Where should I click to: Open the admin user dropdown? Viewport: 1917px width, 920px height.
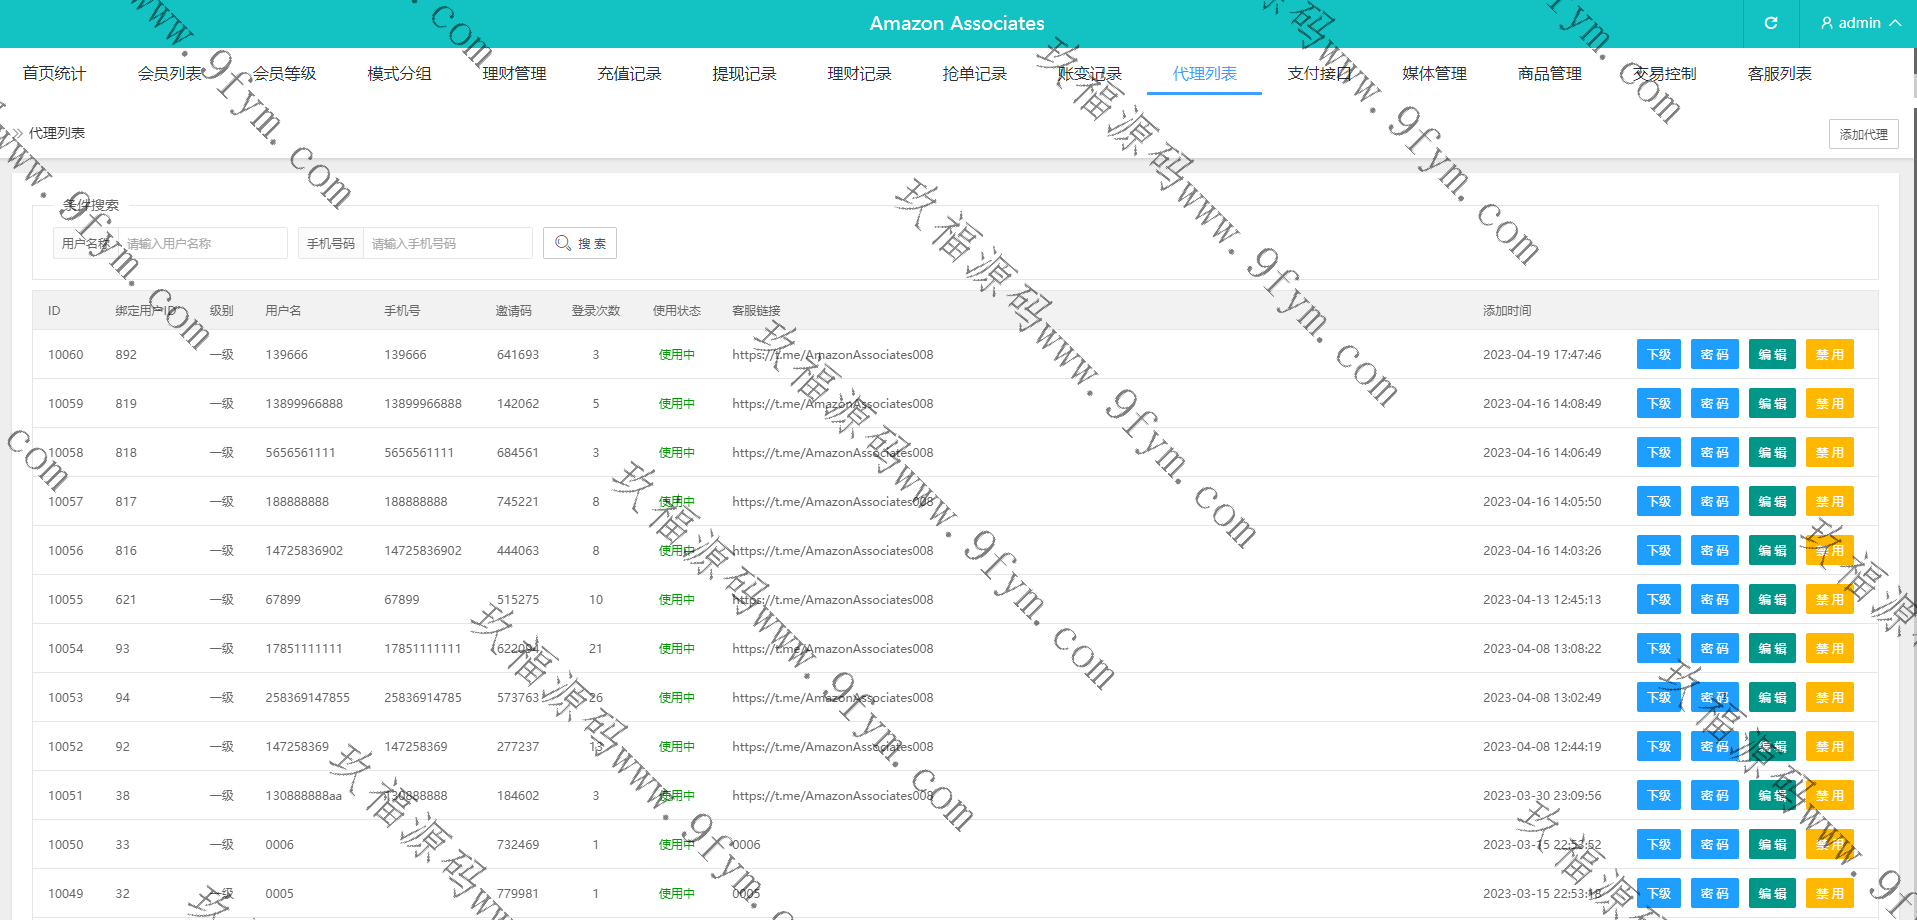1859,23
